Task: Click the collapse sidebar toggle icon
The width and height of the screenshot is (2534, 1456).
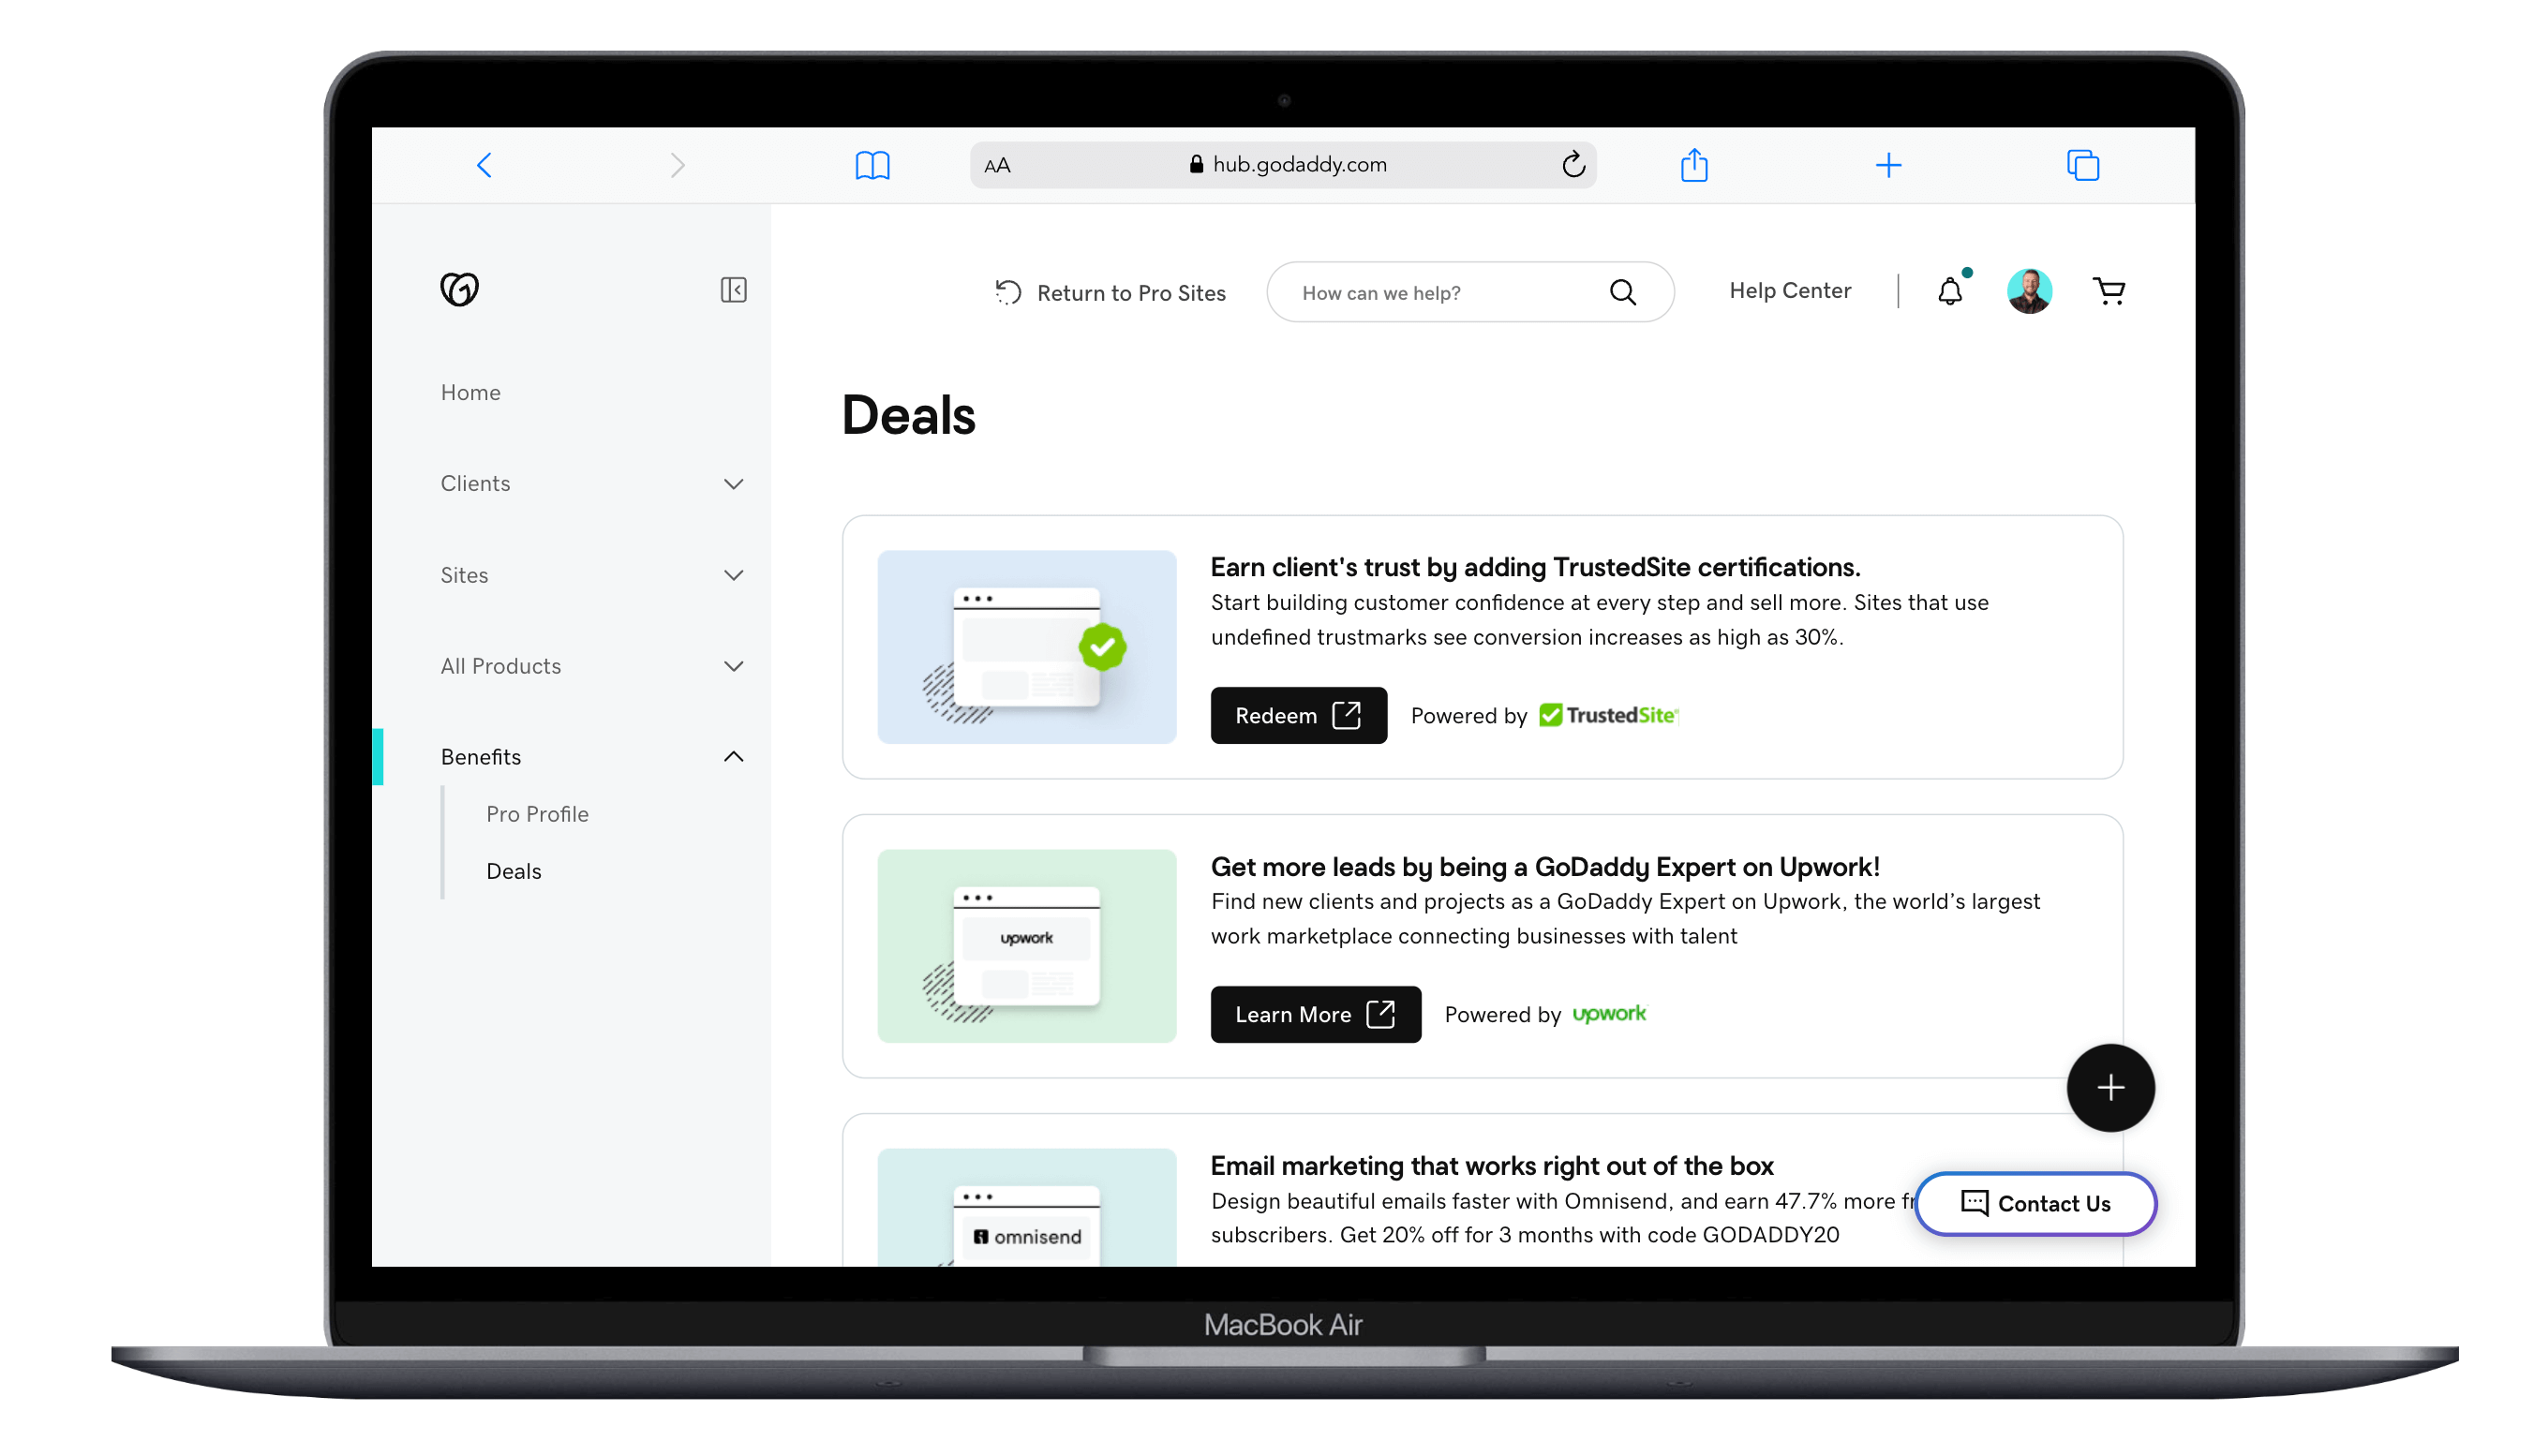Action: [x=733, y=290]
